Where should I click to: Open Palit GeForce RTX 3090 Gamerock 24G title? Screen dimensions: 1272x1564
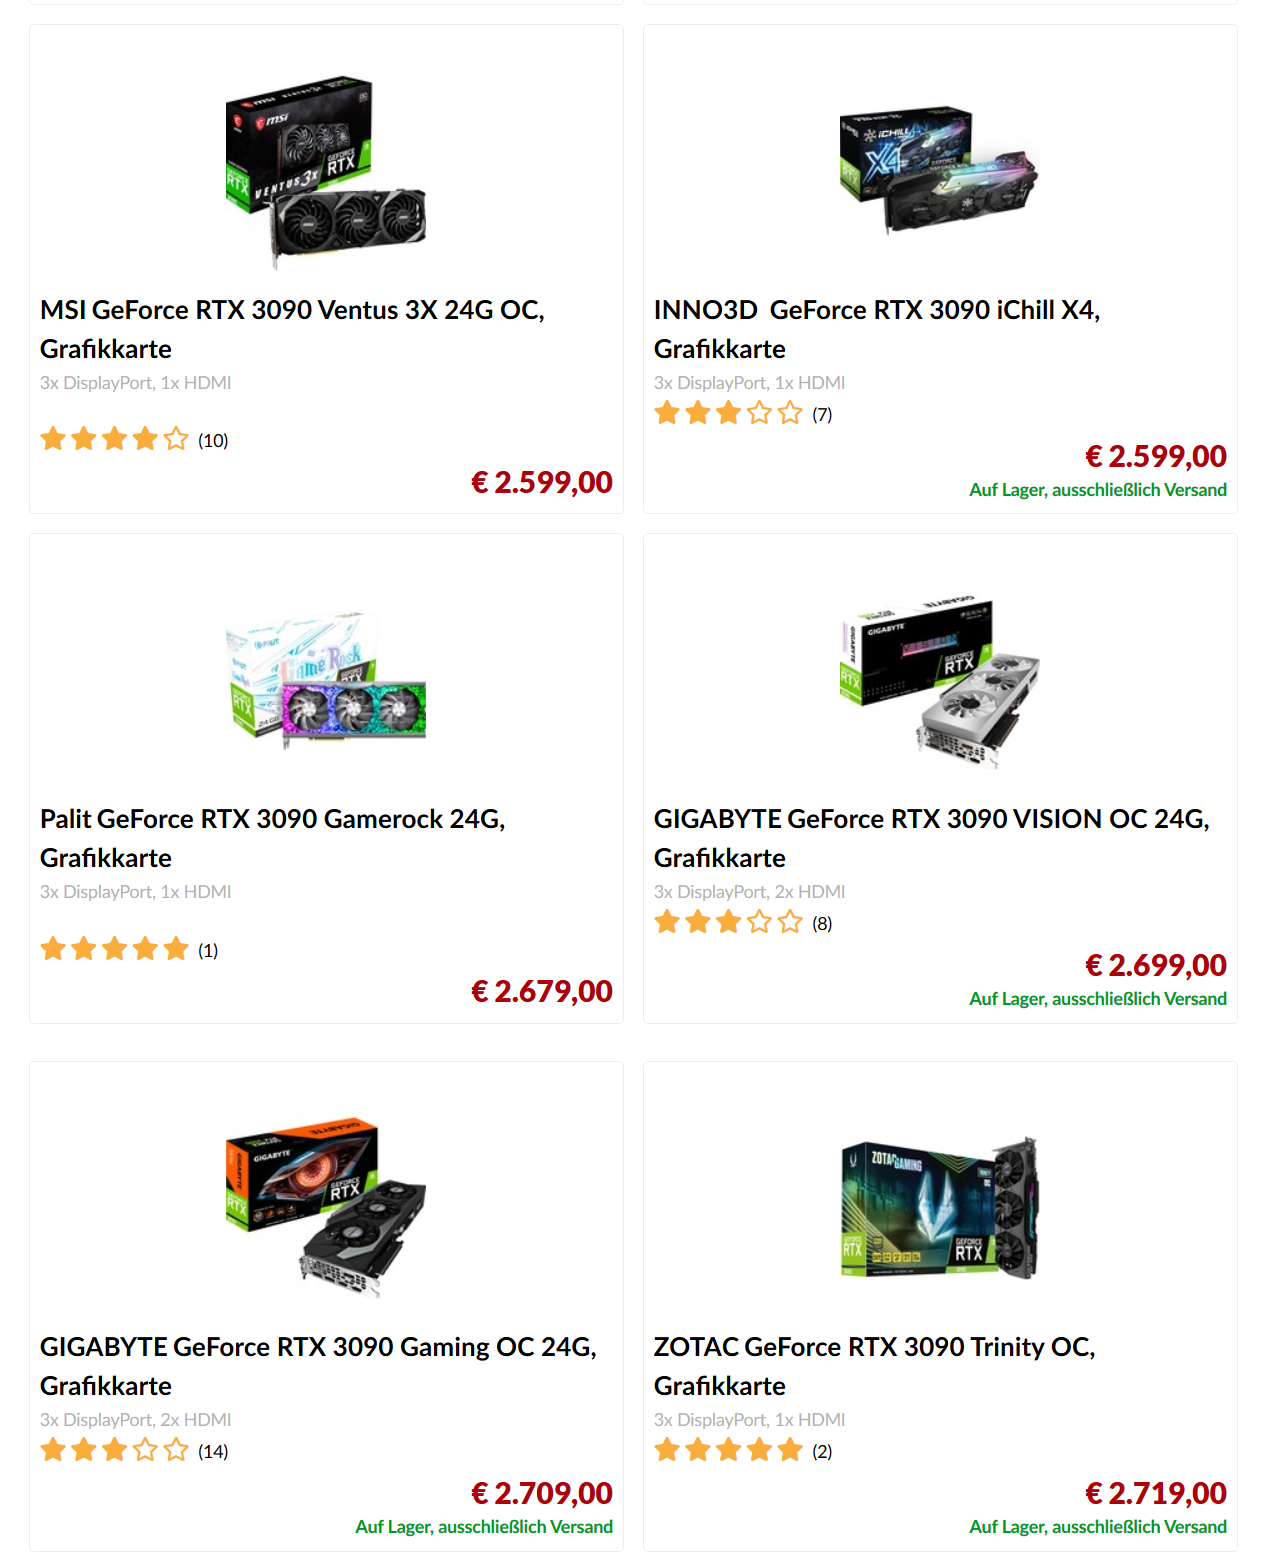coord(272,838)
